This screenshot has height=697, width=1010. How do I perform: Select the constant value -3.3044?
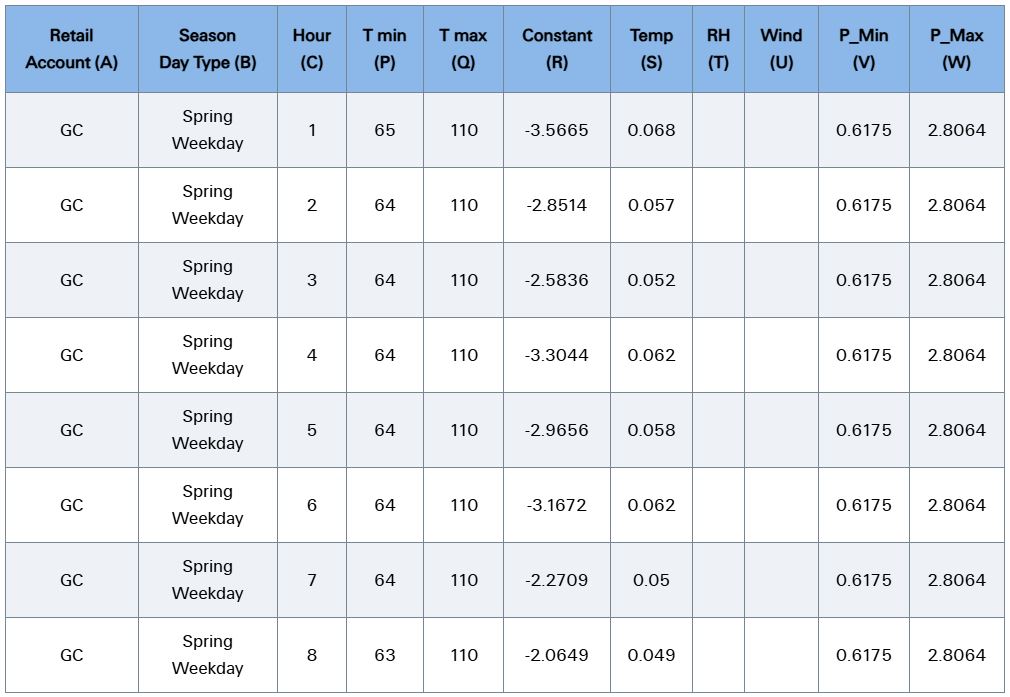pyautogui.click(x=557, y=355)
